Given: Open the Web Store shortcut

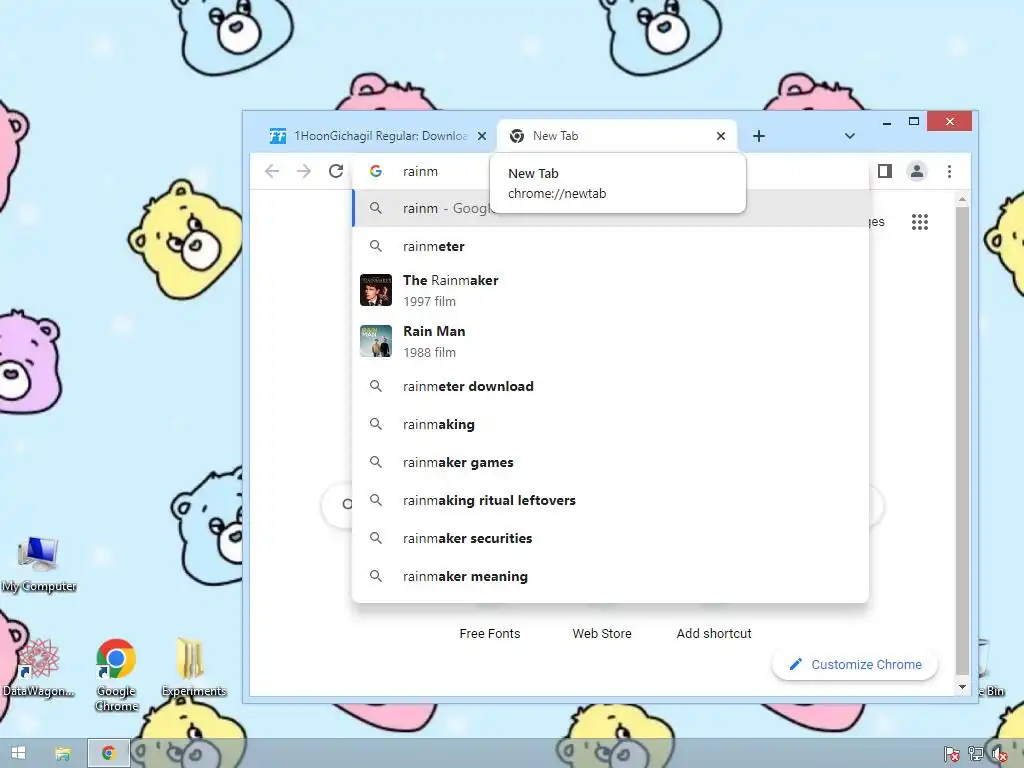Looking at the screenshot, I should click(602, 633).
